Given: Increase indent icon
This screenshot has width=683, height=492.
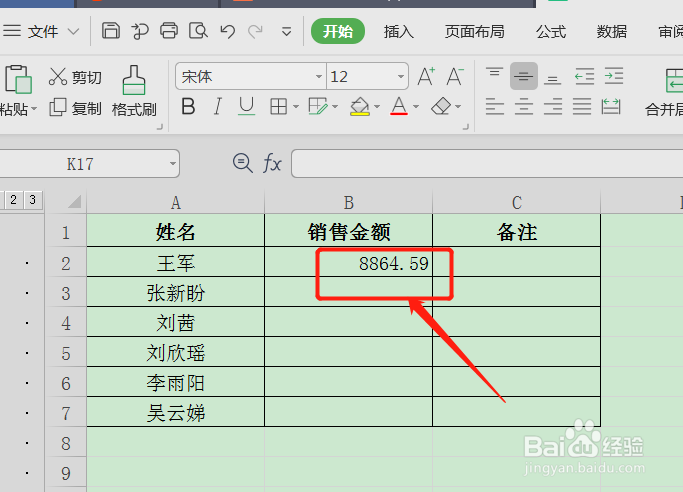Looking at the screenshot, I should click(614, 76).
